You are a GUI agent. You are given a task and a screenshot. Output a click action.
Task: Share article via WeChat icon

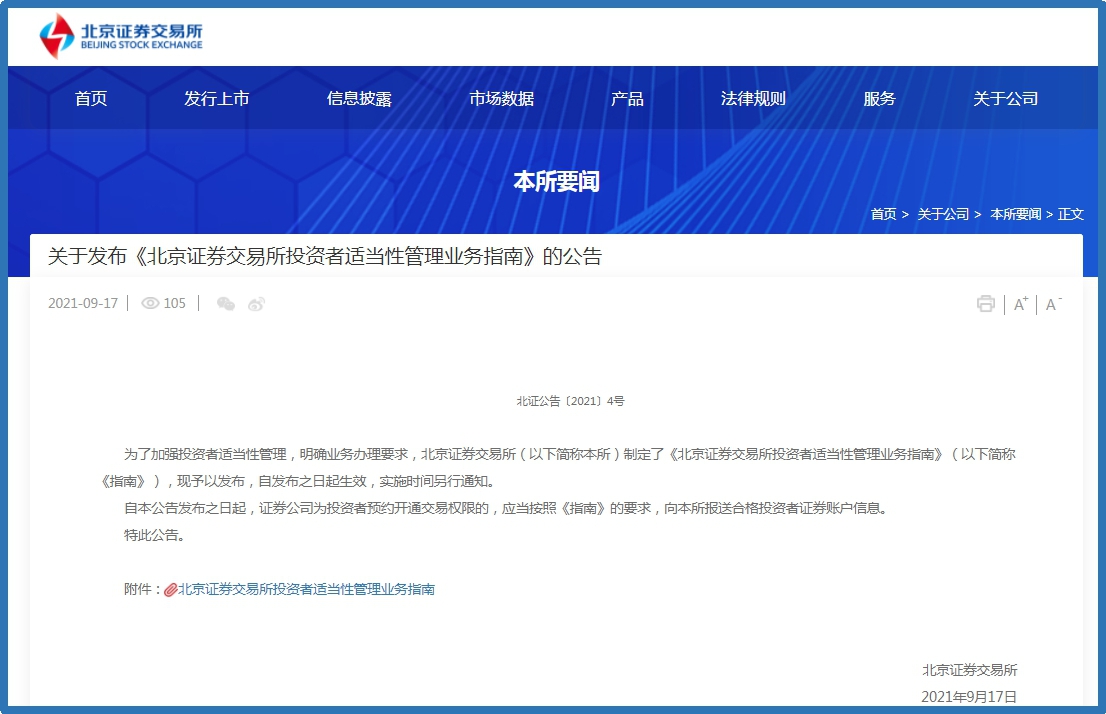coord(226,304)
